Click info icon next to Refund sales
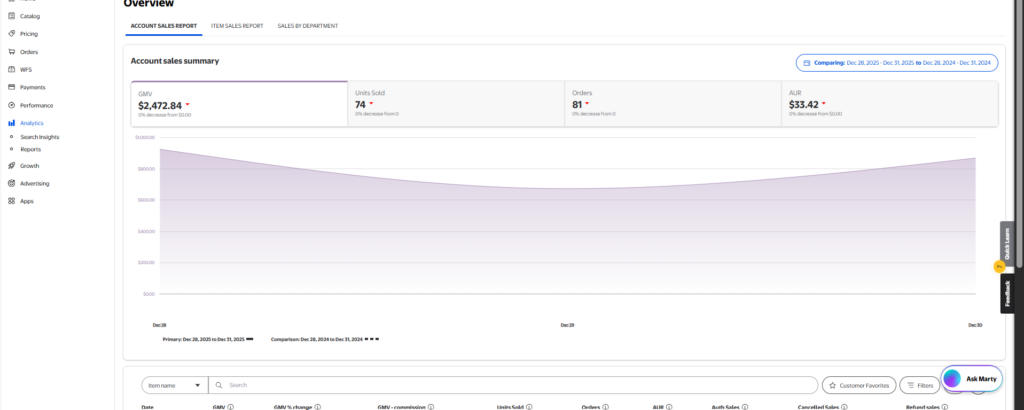The width and height of the screenshot is (1024, 410). pyautogui.click(x=944, y=407)
